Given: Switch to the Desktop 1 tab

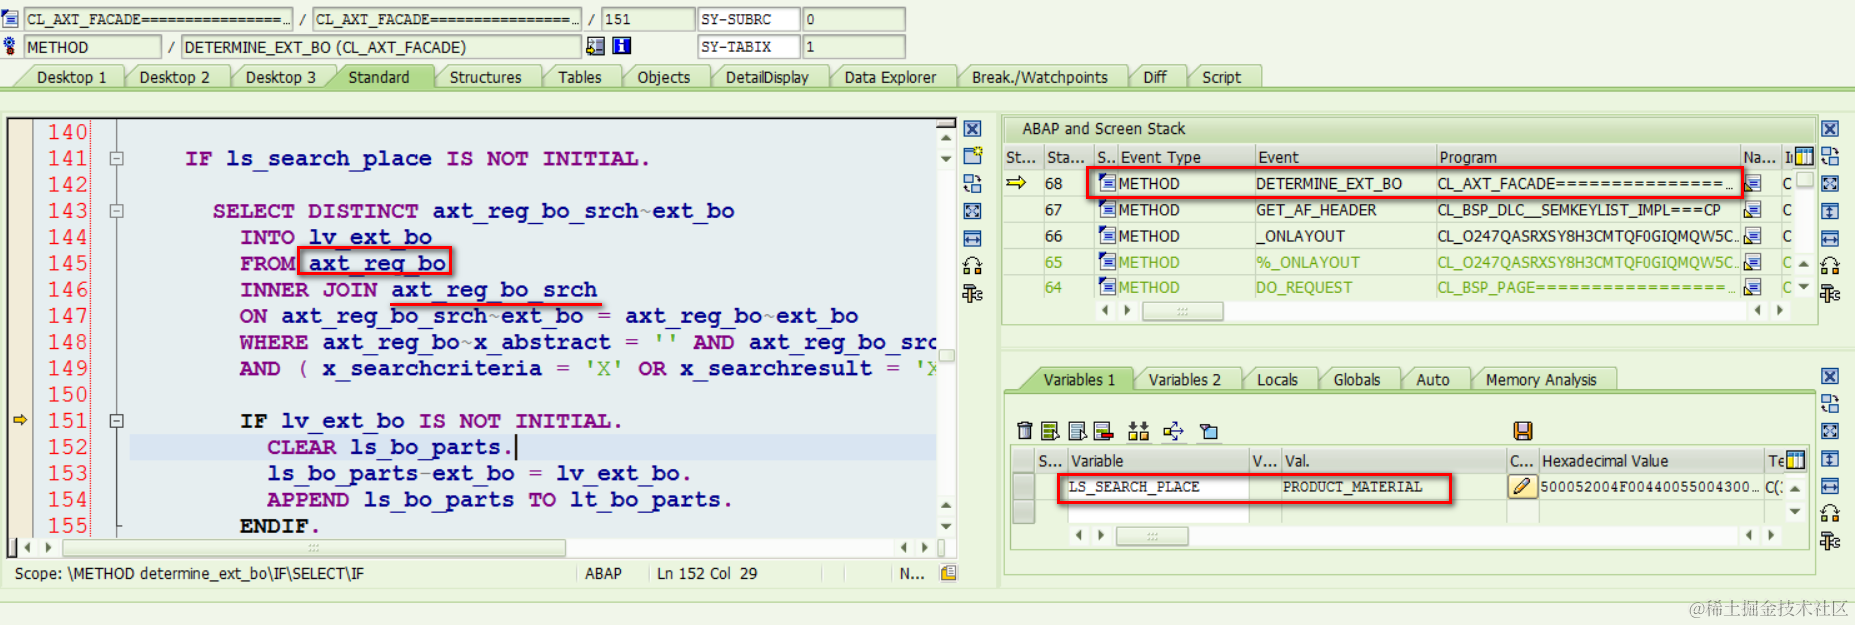Looking at the screenshot, I should pyautogui.click(x=70, y=77).
